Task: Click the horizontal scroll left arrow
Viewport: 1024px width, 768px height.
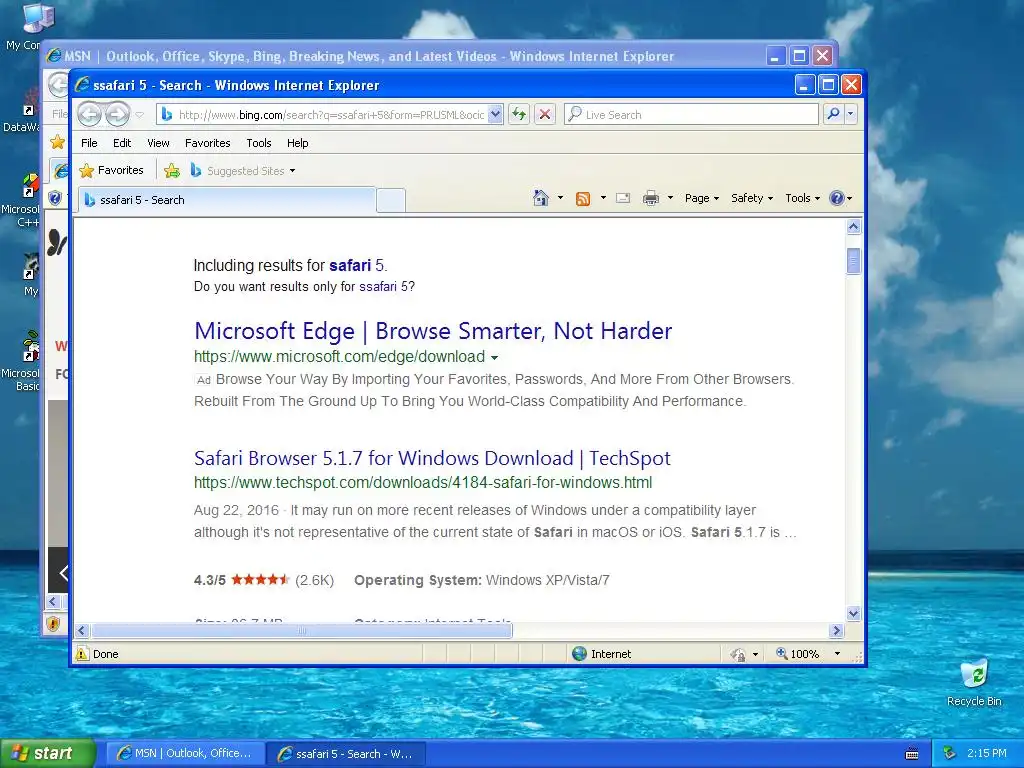Action: tap(82, 631)
